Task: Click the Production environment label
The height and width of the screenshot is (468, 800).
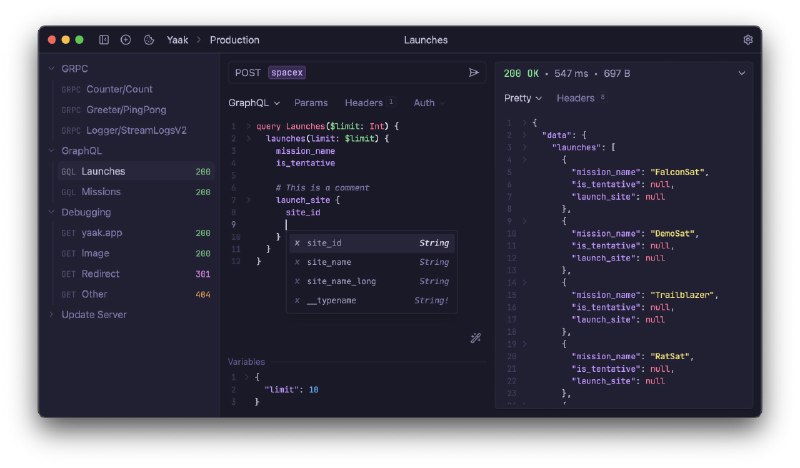Action: point(234,40)
